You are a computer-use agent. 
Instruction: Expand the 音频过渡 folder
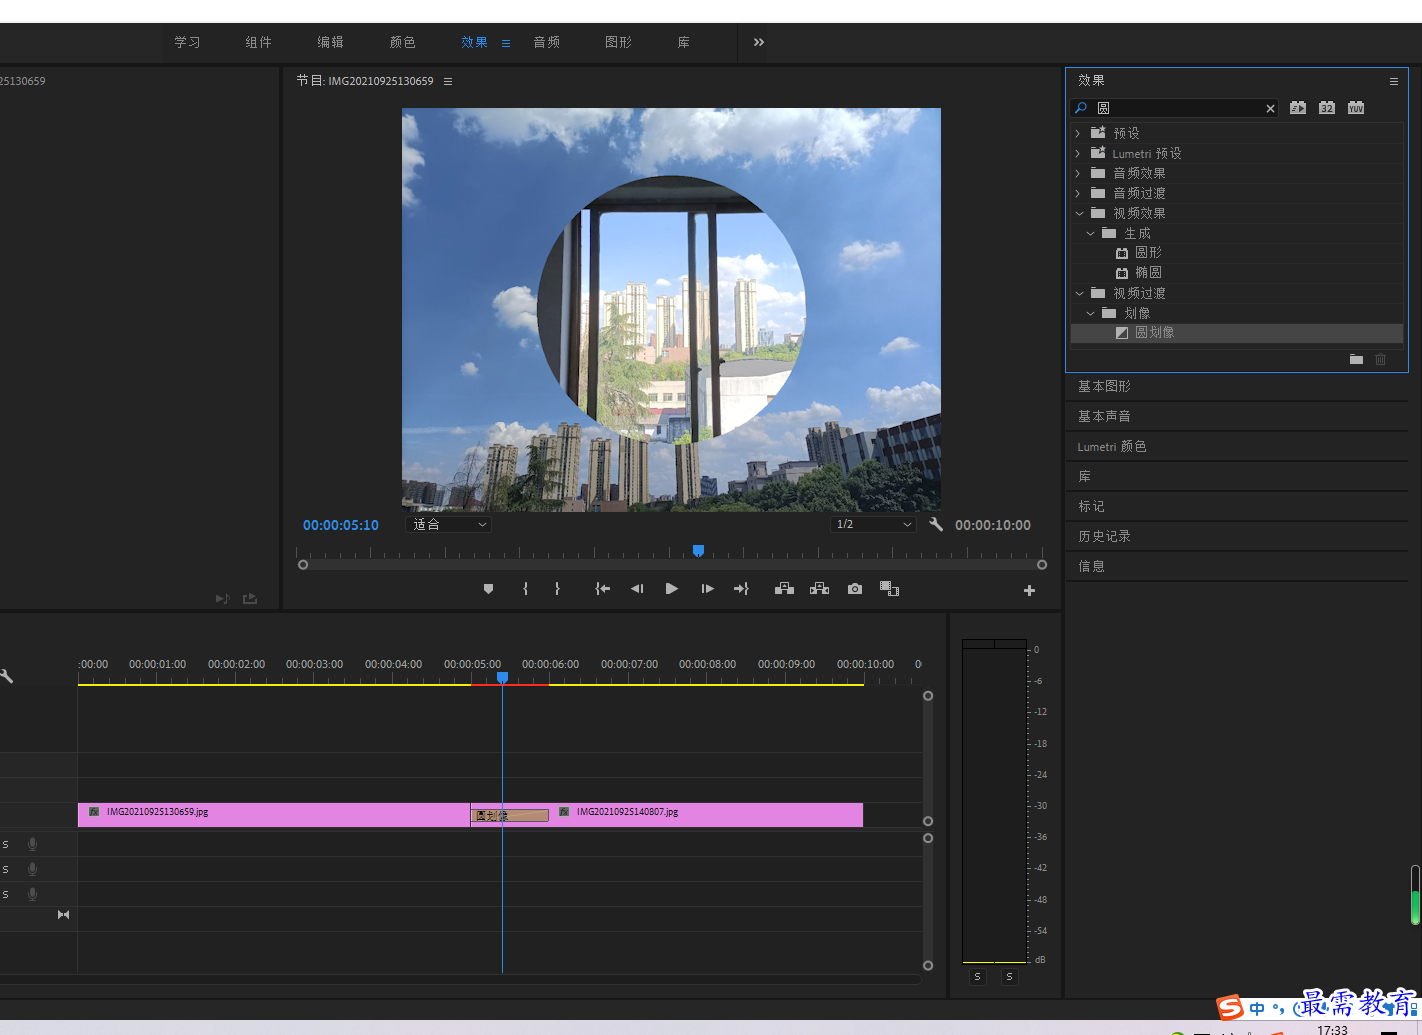click(x=1078, y=193)
